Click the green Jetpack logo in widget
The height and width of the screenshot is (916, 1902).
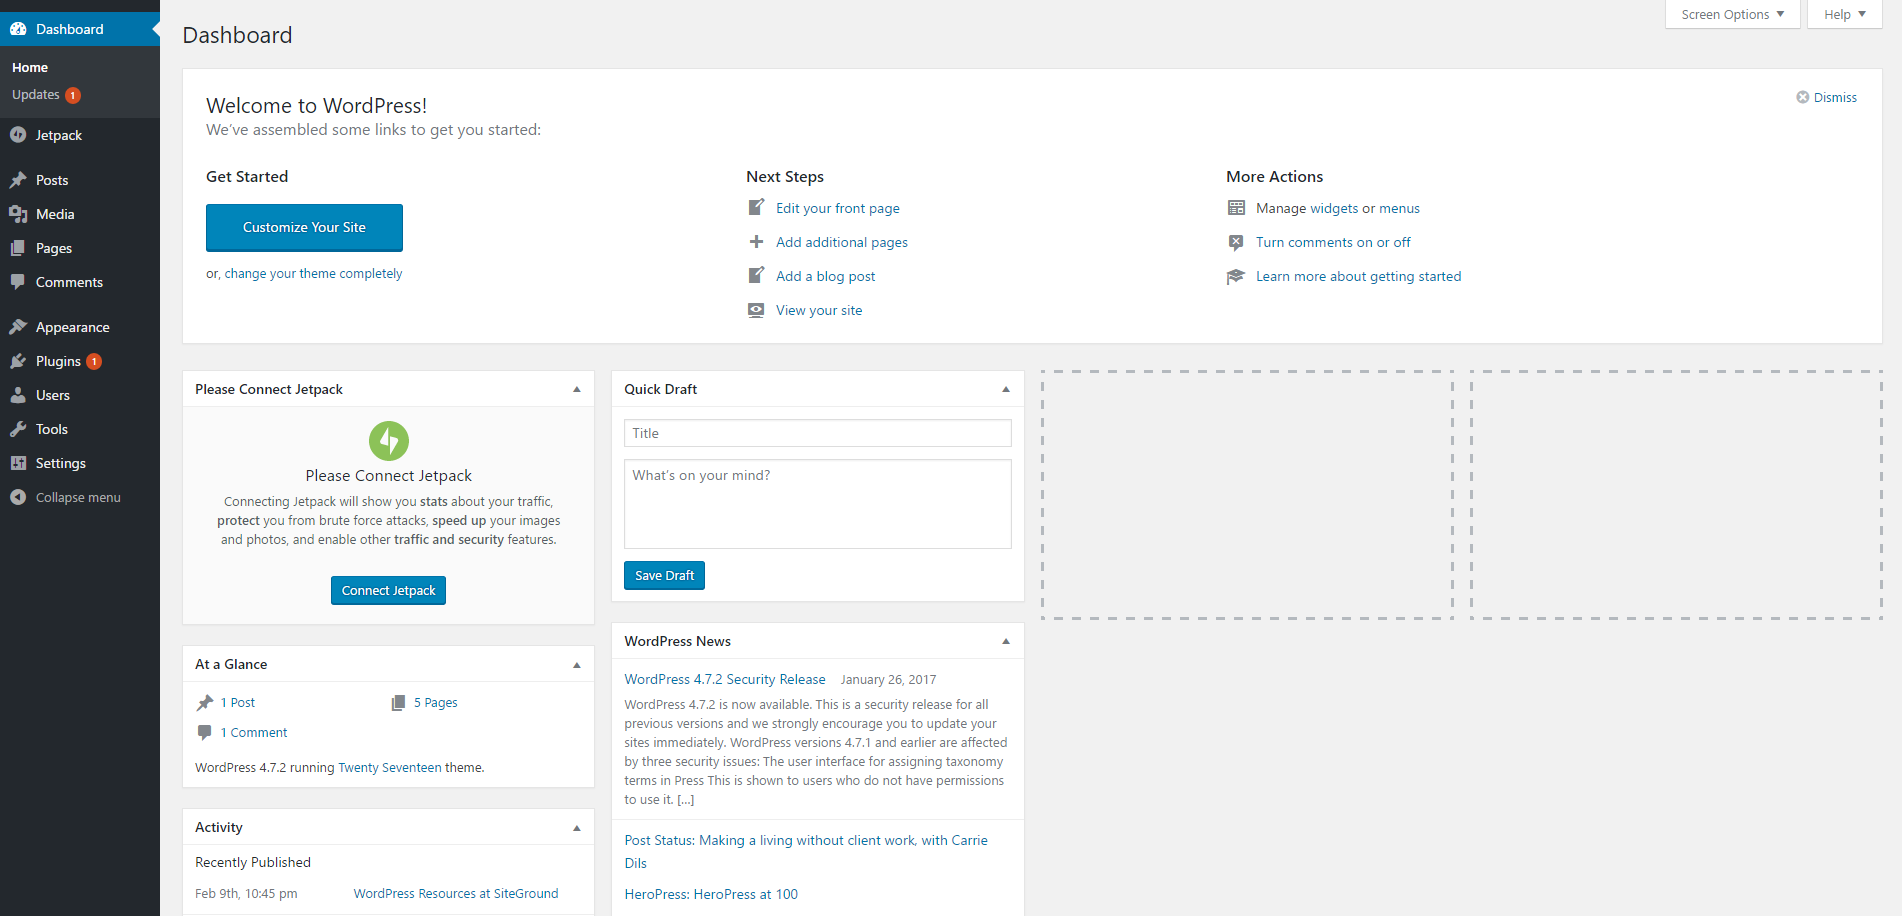coord(389,441)
